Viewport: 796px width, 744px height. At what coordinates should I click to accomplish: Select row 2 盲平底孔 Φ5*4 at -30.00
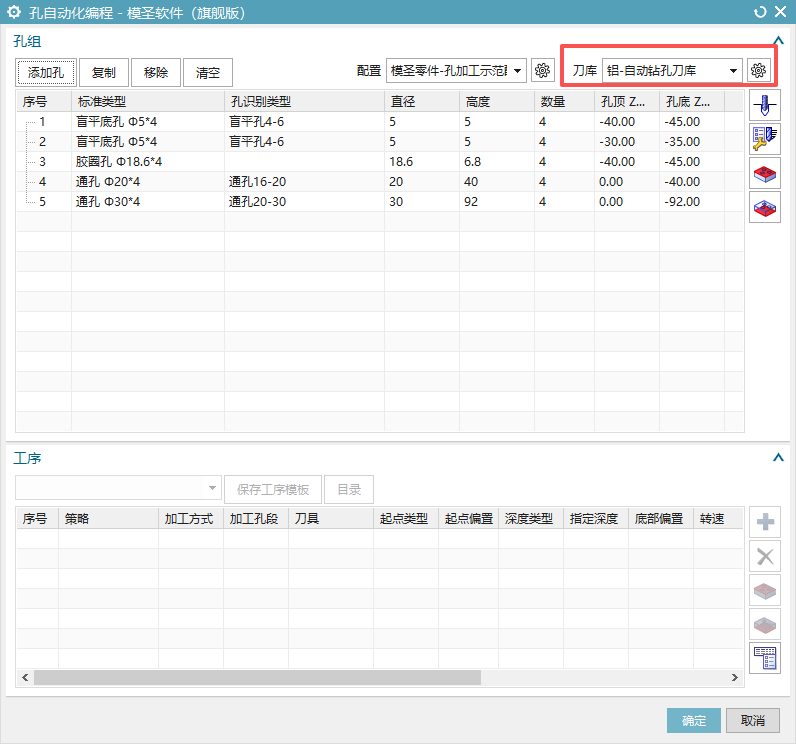380,142
